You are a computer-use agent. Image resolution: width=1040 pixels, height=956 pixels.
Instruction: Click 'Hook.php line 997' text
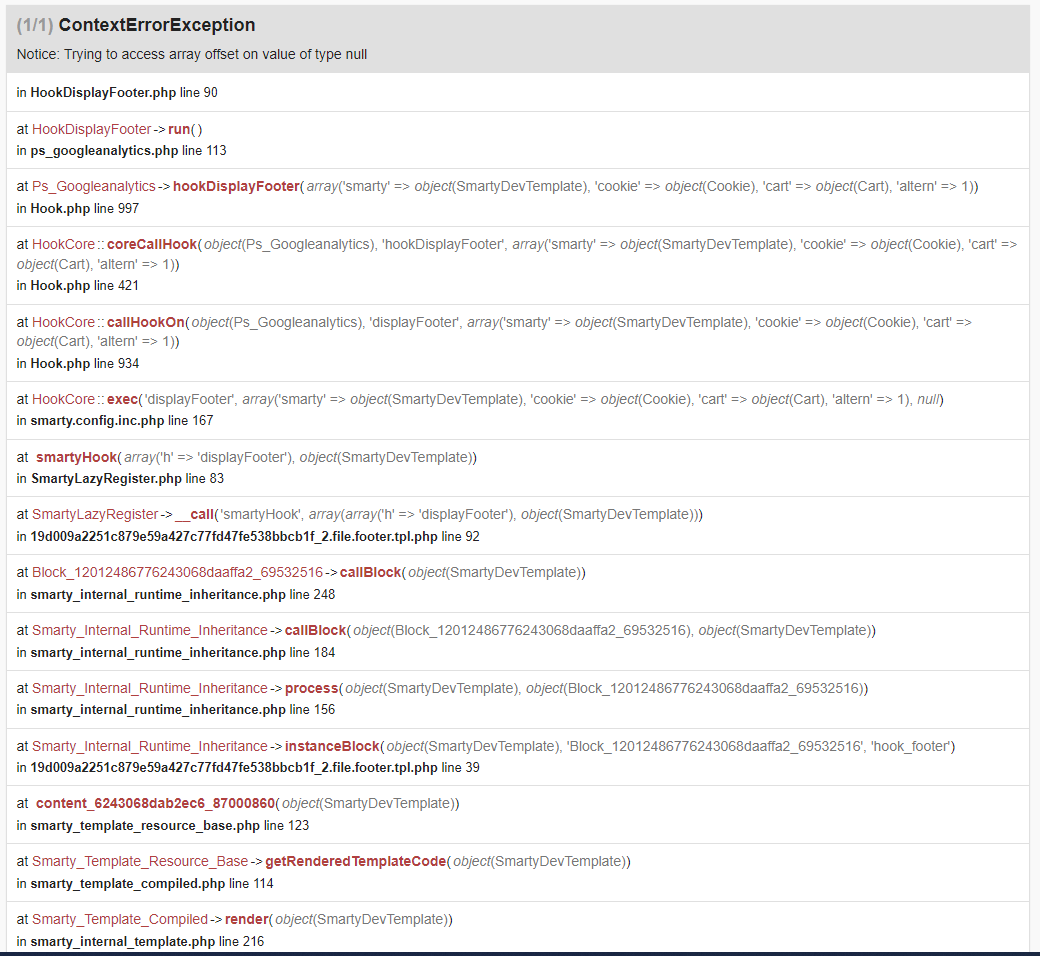coord(85,208)
